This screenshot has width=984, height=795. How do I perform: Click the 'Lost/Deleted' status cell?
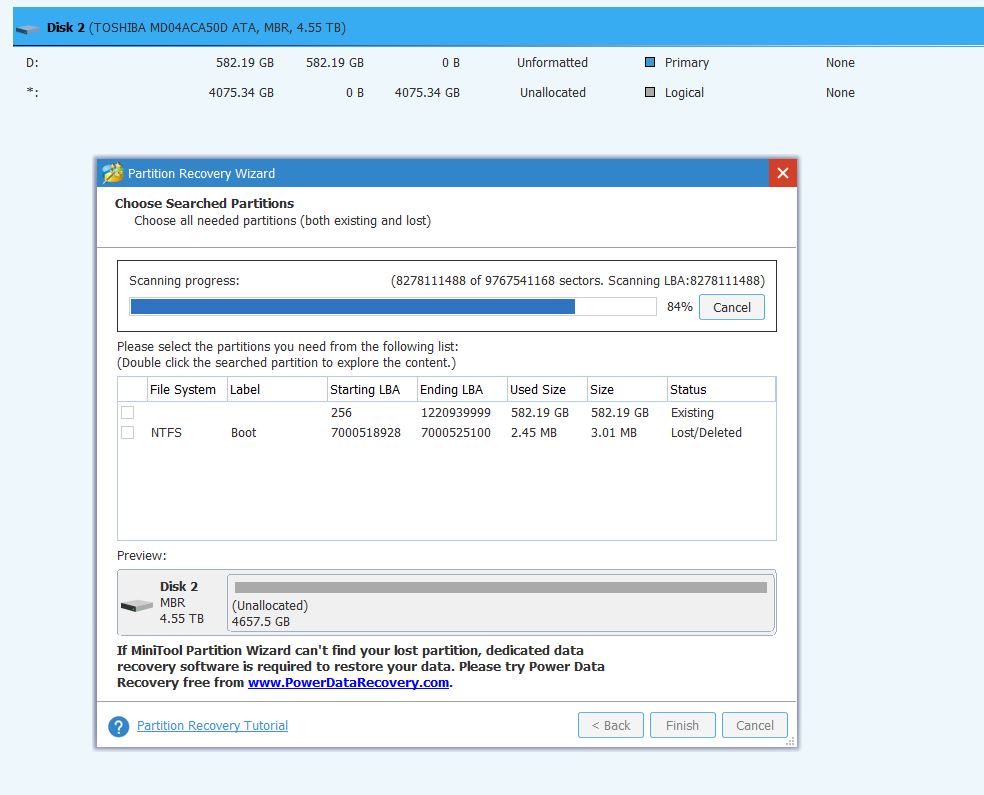706,432
